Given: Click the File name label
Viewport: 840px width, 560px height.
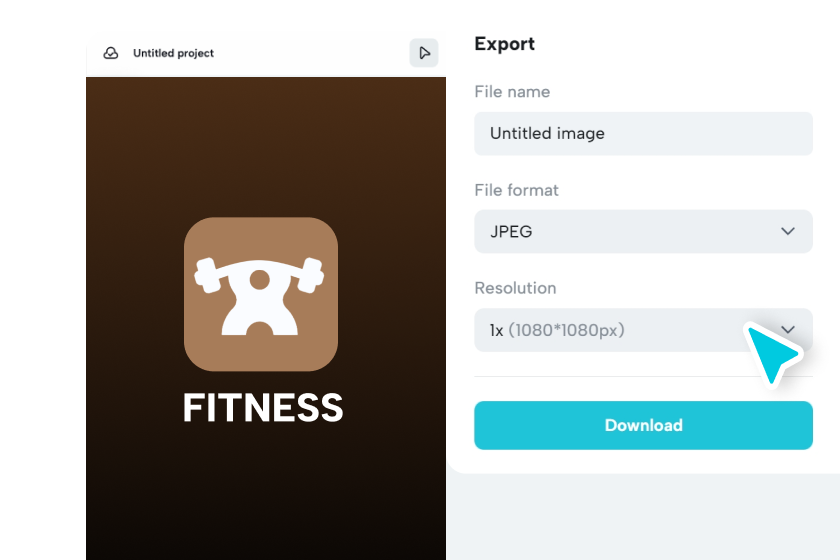Looking at the screenshot, I should tap(512, 92).
